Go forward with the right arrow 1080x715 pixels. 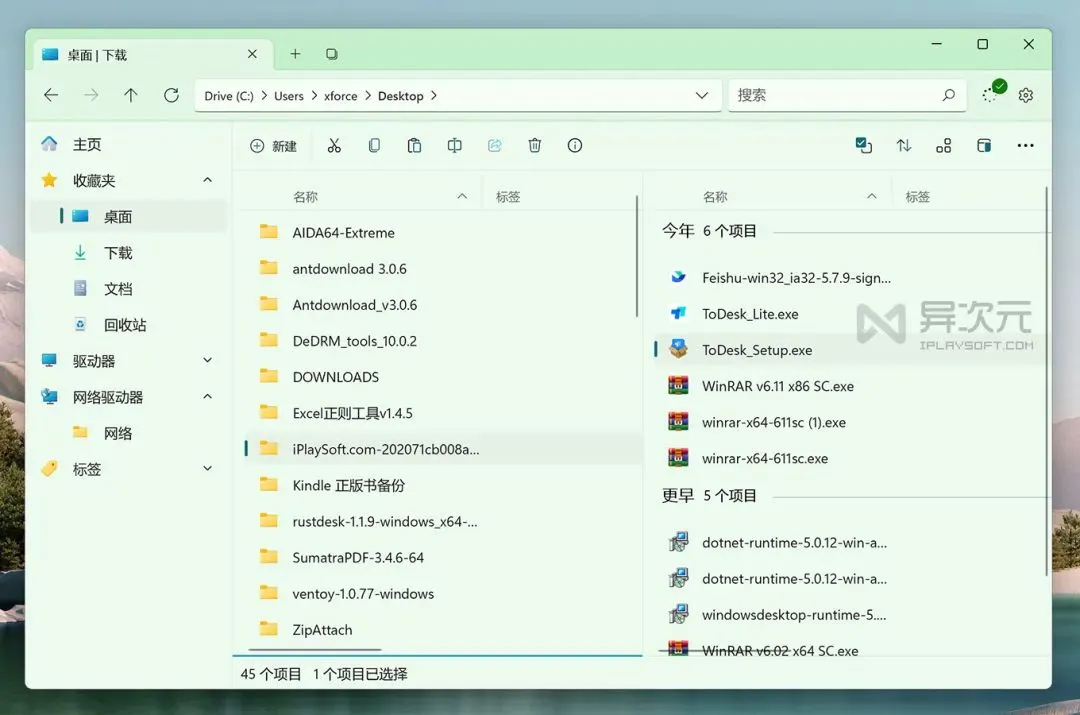pyautogui.click(x=91, y=95)
